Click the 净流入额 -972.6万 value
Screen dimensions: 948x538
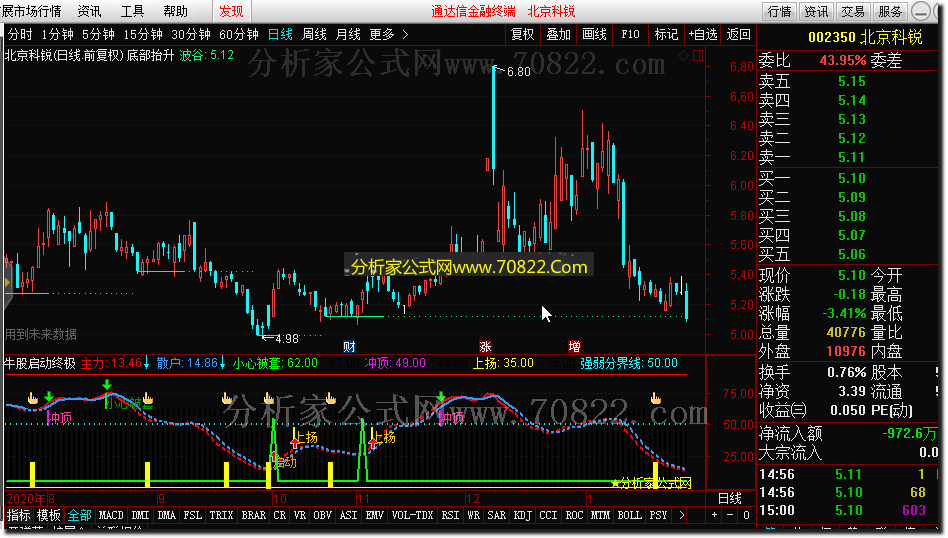pyautogui.click(x=910, y=433)
